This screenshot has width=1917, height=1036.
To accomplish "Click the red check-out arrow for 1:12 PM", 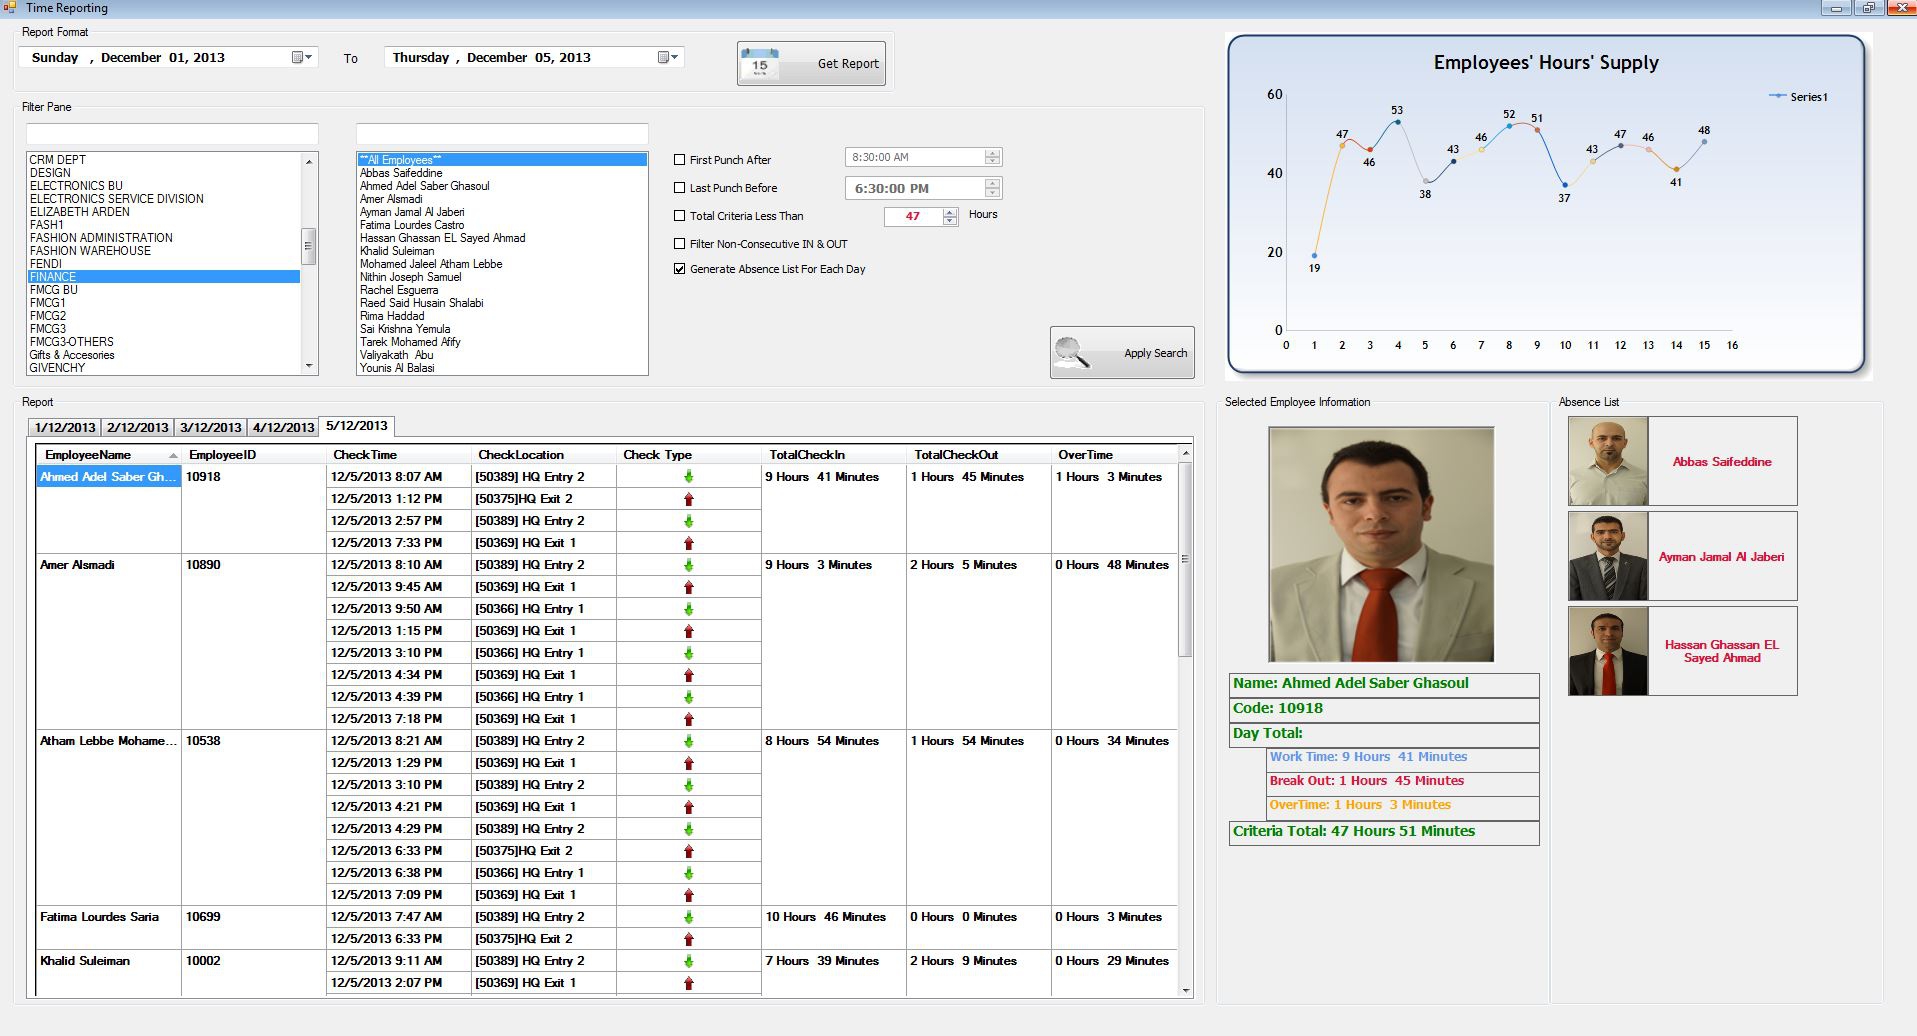I will point(688,499).
